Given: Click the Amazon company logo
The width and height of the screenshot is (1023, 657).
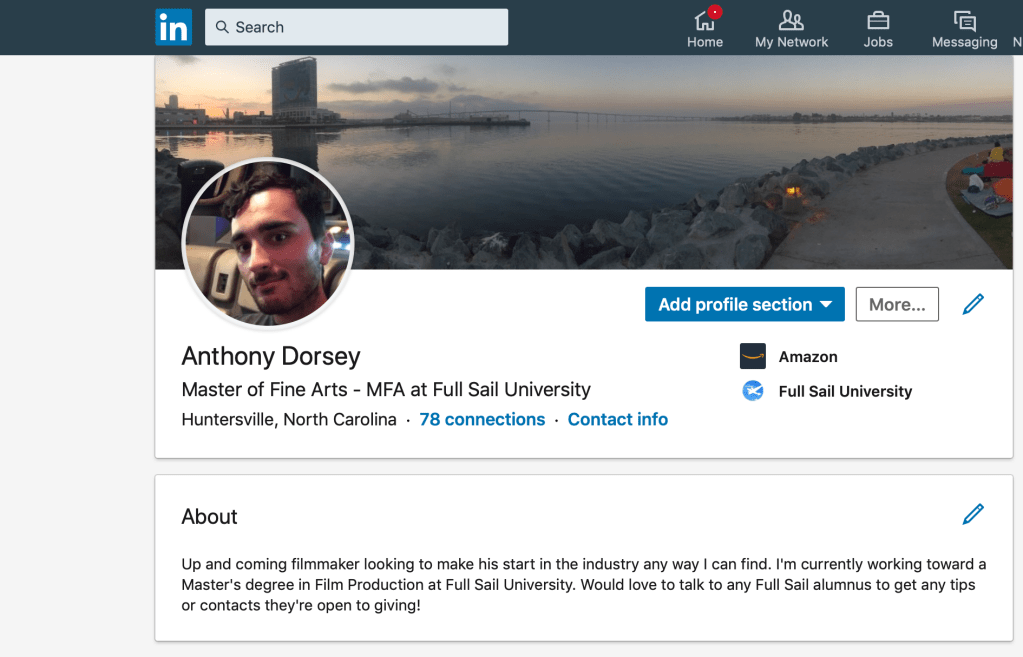Looking at the screenshot, I should 752,356.
